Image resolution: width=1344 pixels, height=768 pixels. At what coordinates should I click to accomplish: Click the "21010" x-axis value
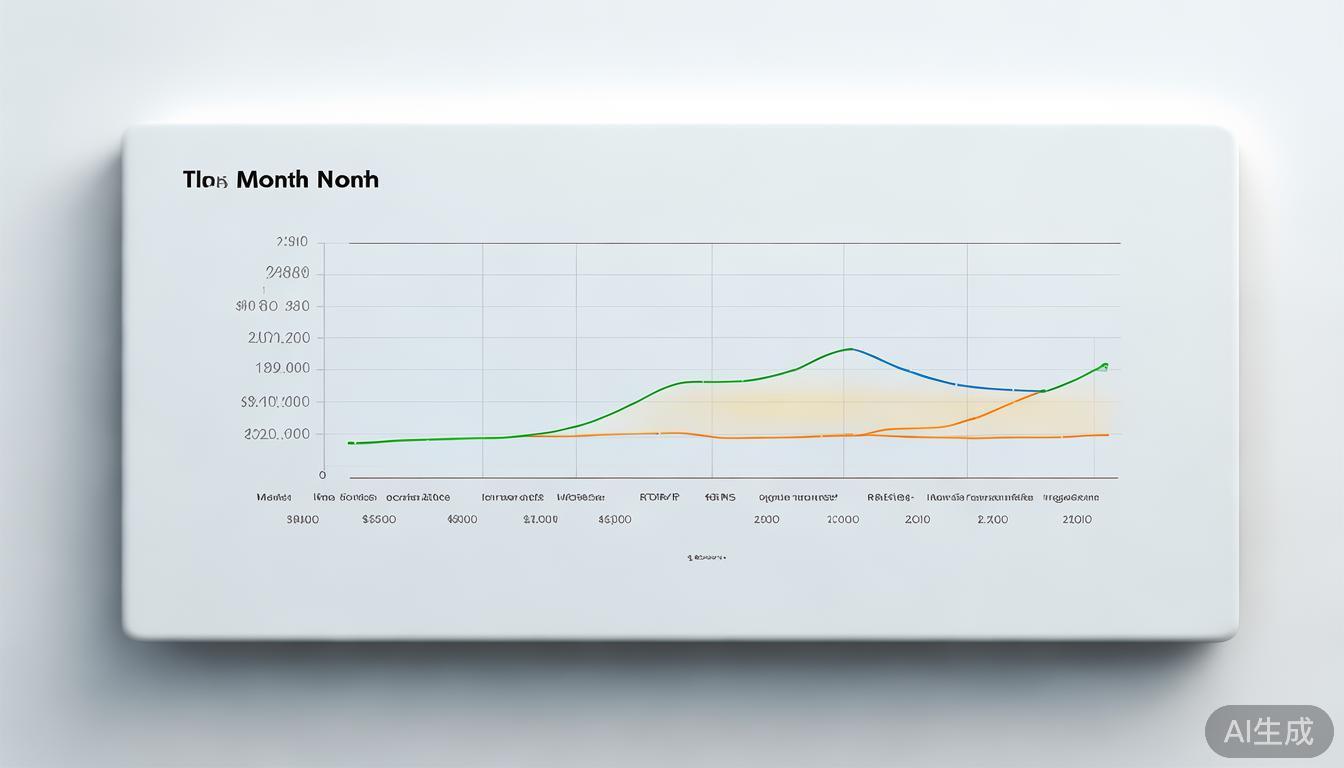[x=1077, y=520]
